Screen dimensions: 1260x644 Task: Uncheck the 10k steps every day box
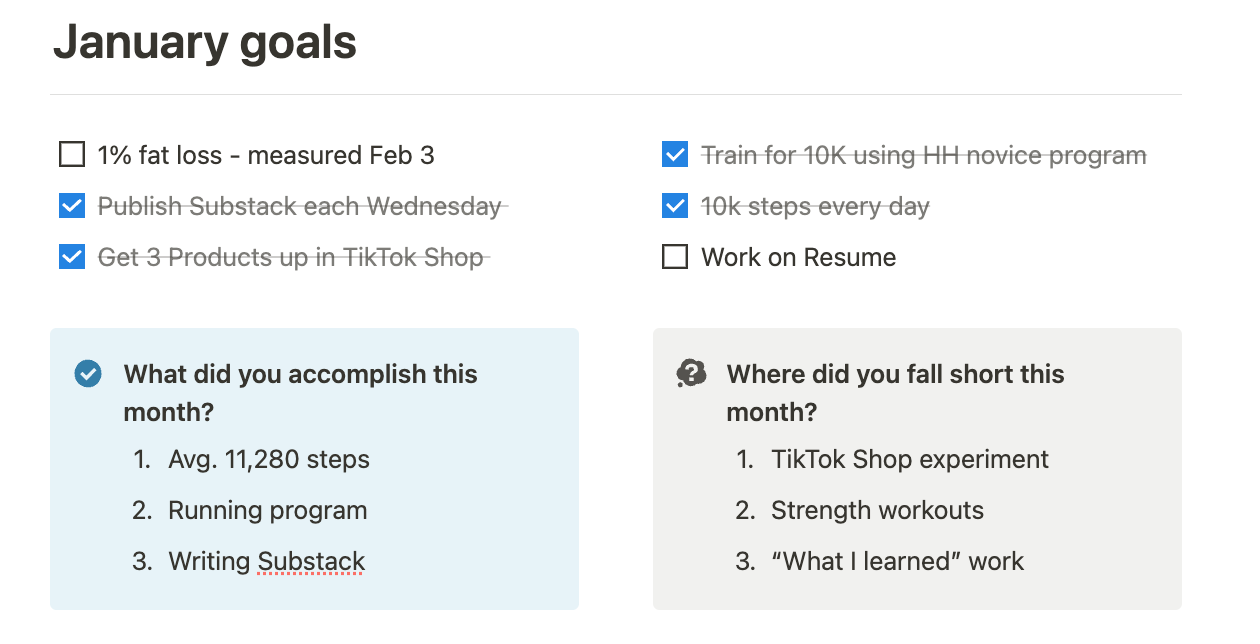coord(675,206)
